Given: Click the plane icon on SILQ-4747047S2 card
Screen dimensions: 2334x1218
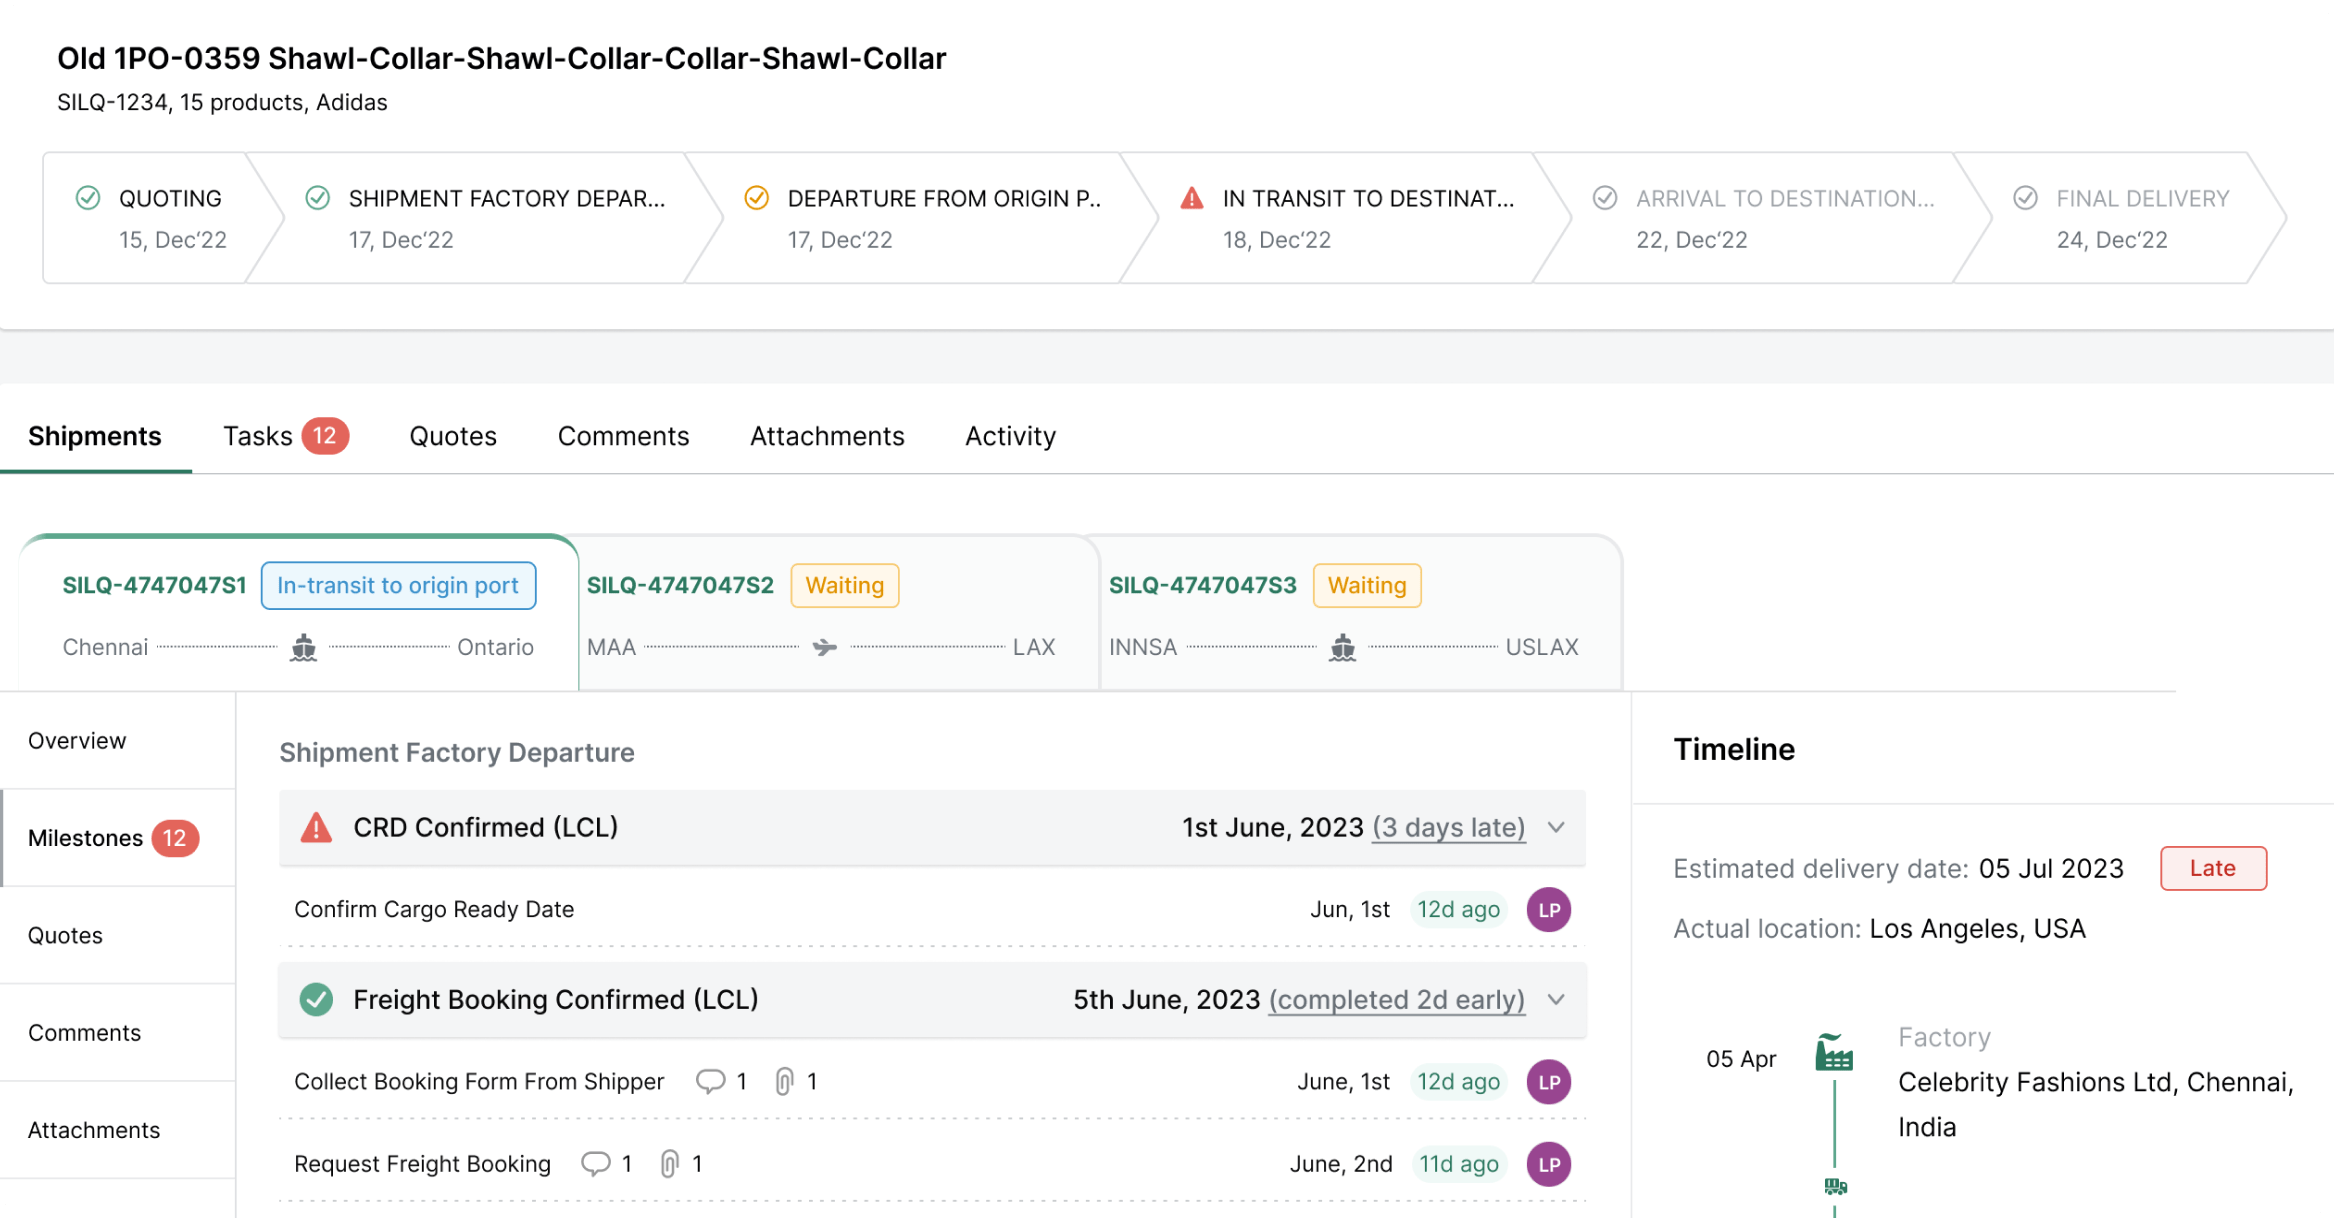Looking at the screenshot, I should click(822, 647).
